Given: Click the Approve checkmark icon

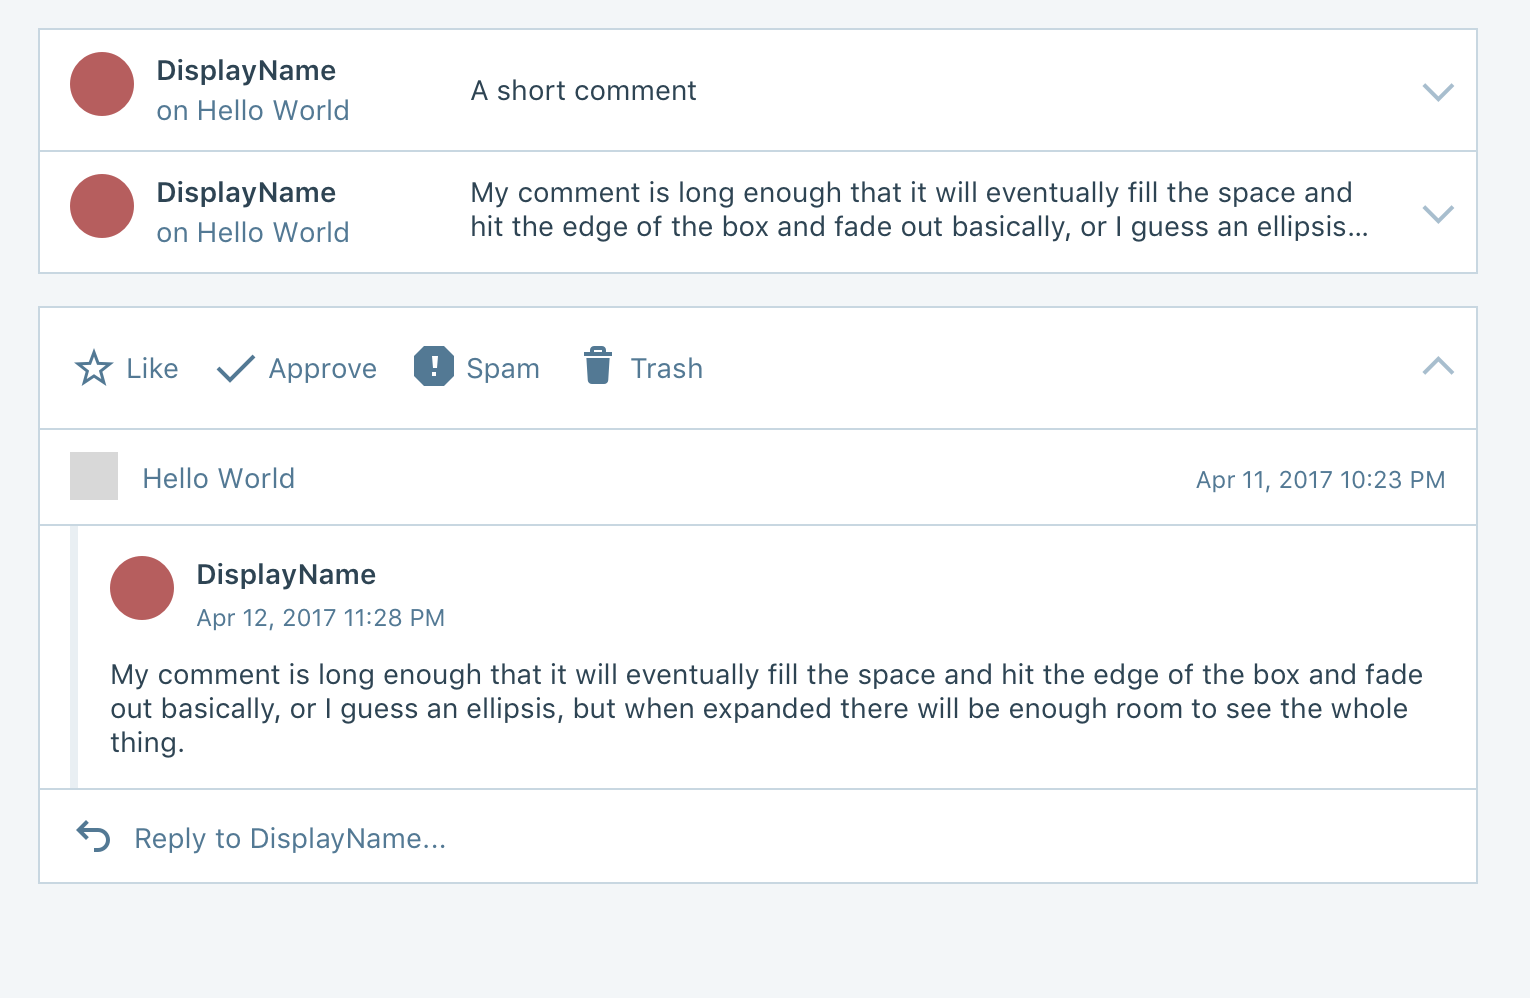Looking at the screenshot, I should click(x=236, y=369).
